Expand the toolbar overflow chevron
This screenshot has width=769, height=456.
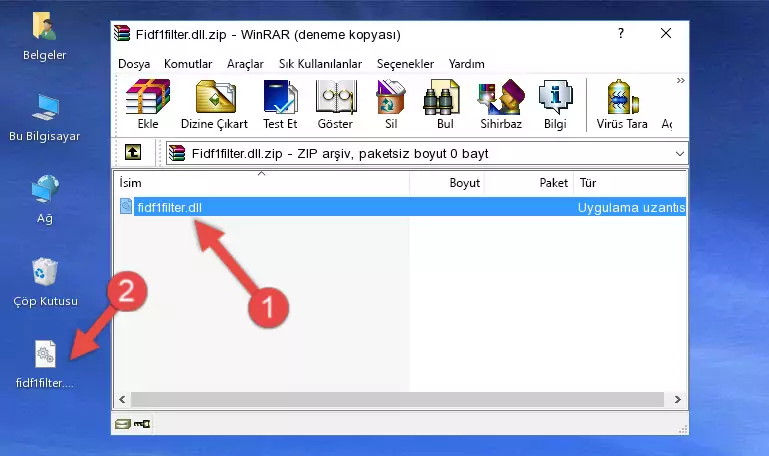point(680,80)
